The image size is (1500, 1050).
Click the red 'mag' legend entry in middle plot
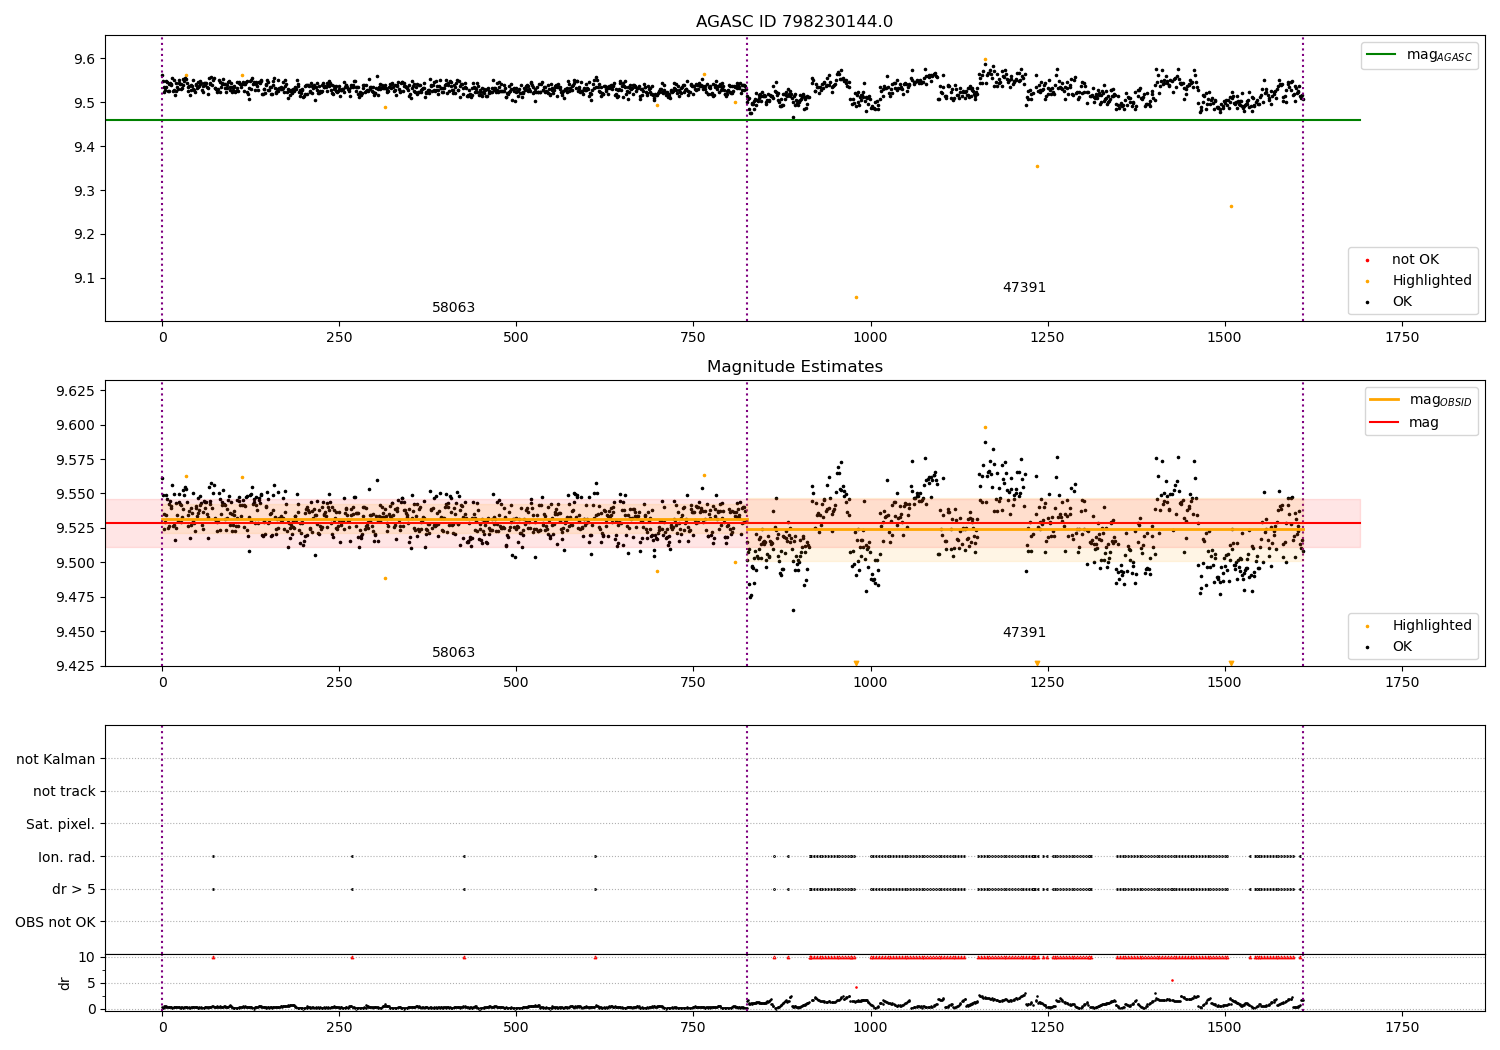click(x=1405, y=423)
